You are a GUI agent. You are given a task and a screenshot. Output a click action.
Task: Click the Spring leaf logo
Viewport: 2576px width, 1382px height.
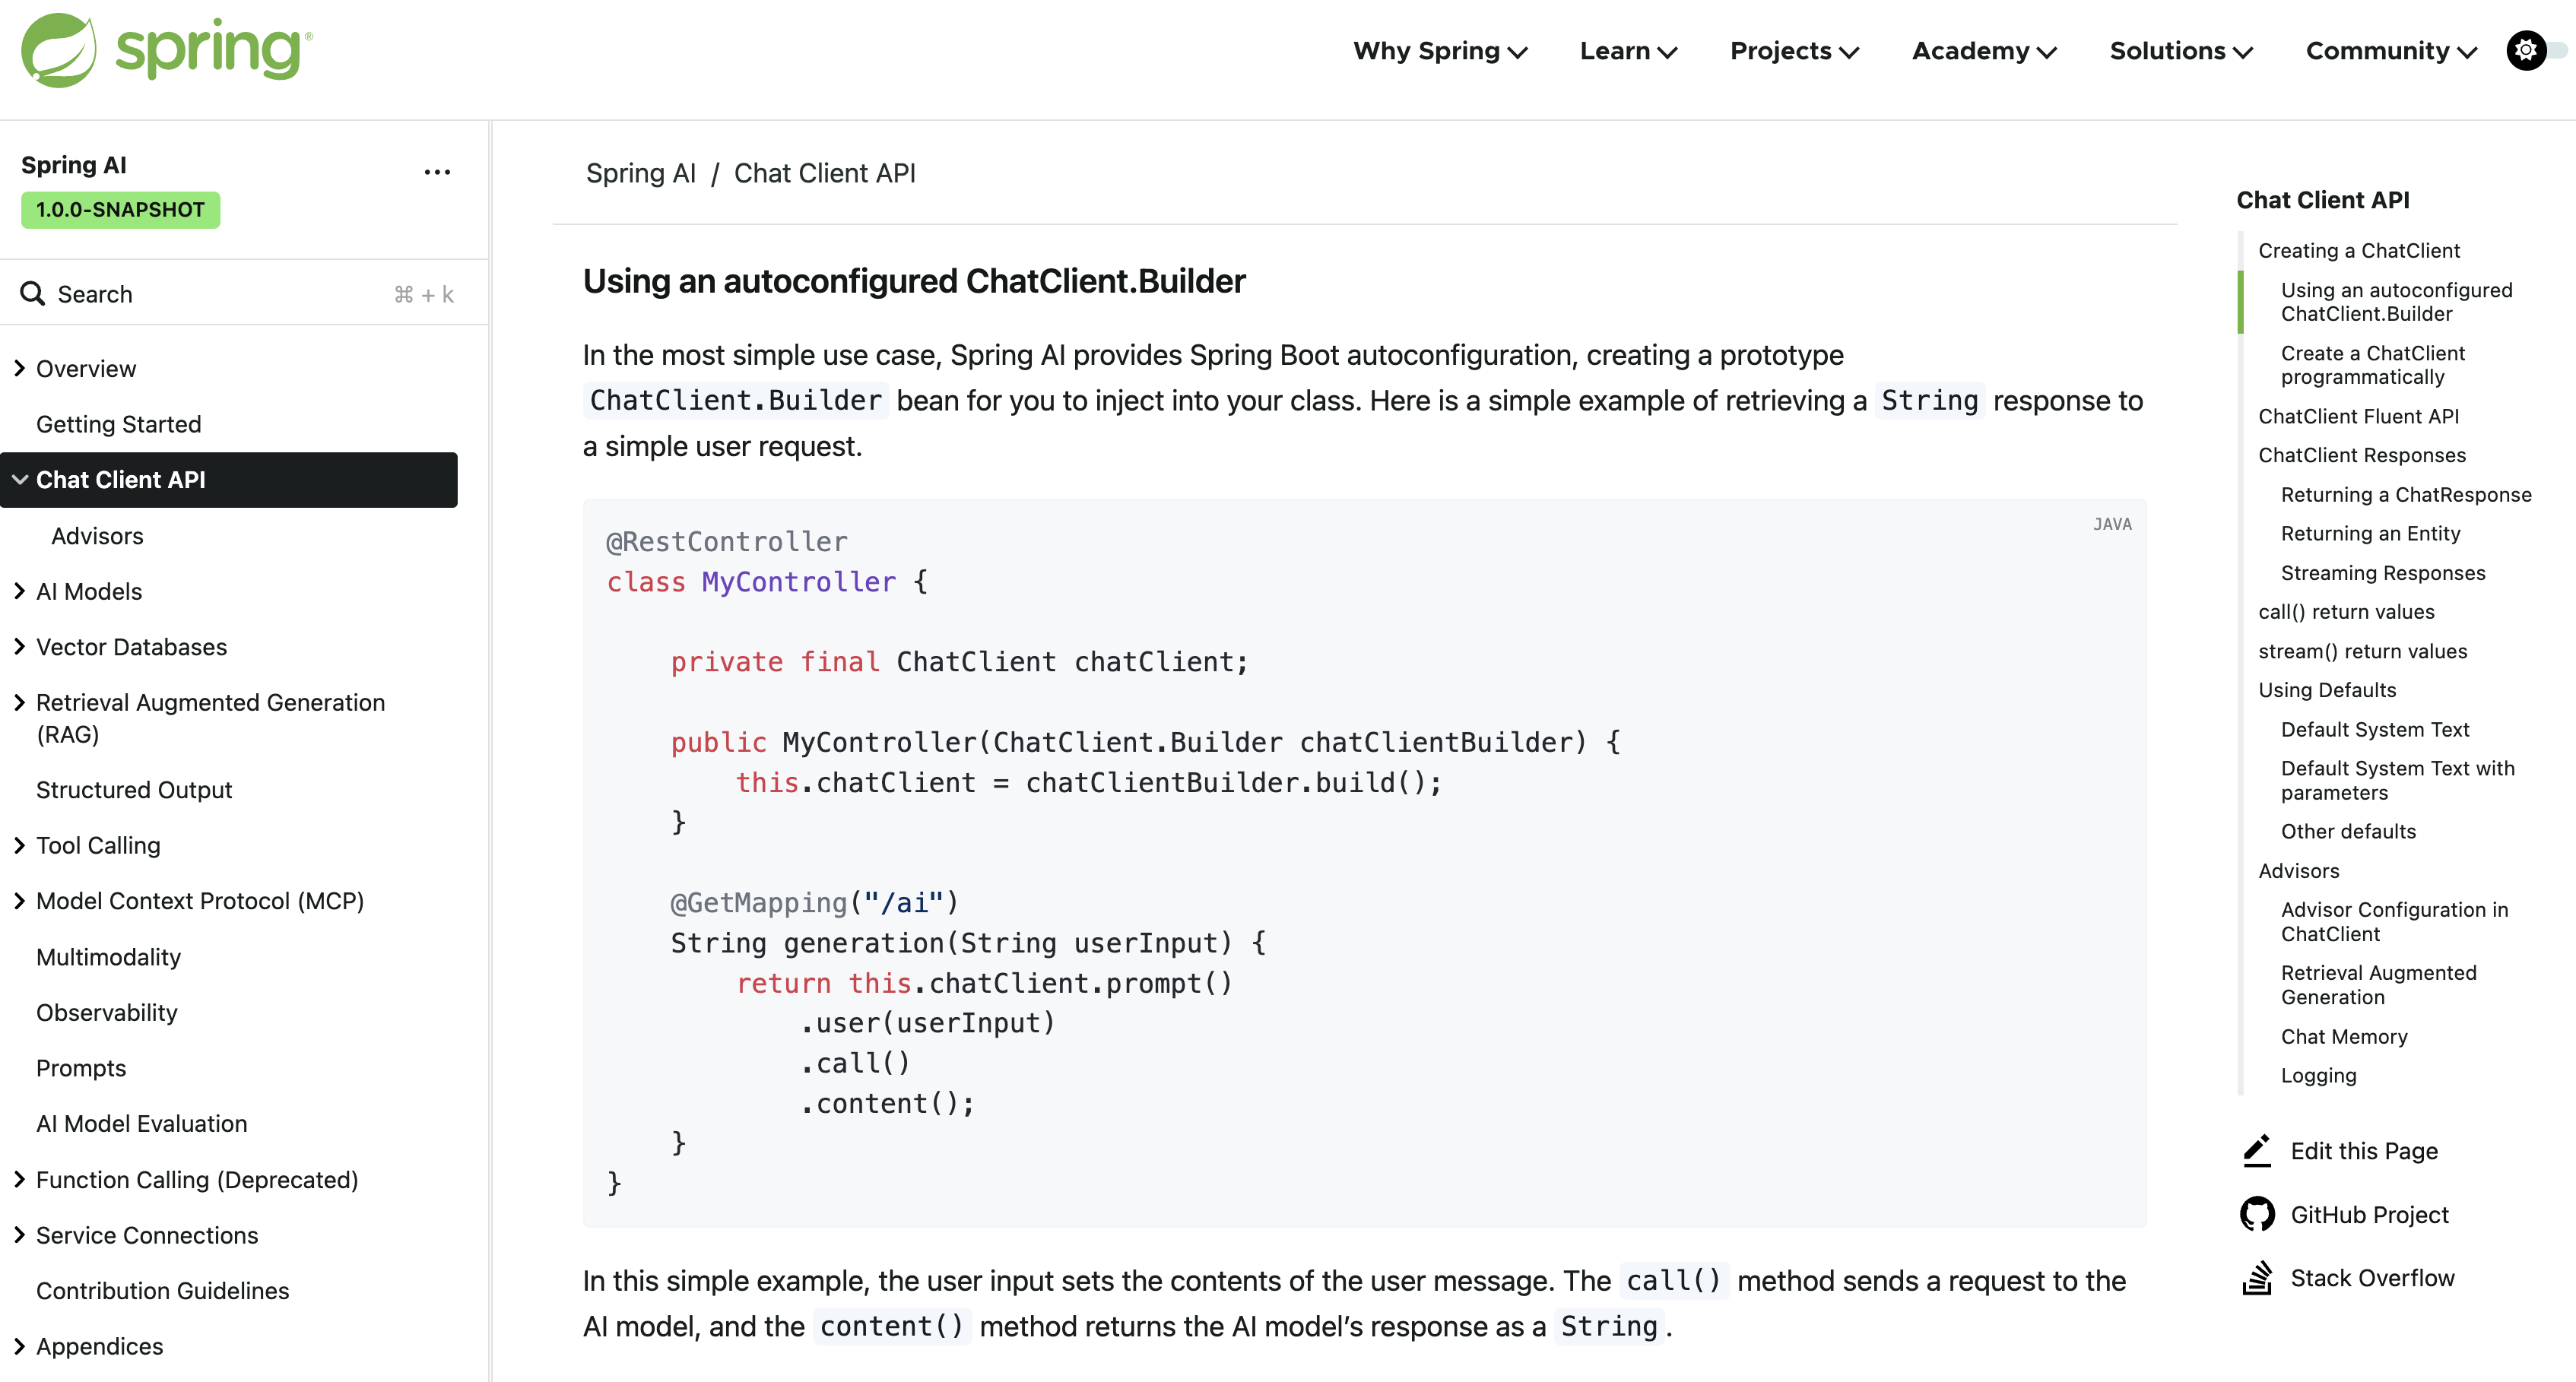[x=60, y=50]
